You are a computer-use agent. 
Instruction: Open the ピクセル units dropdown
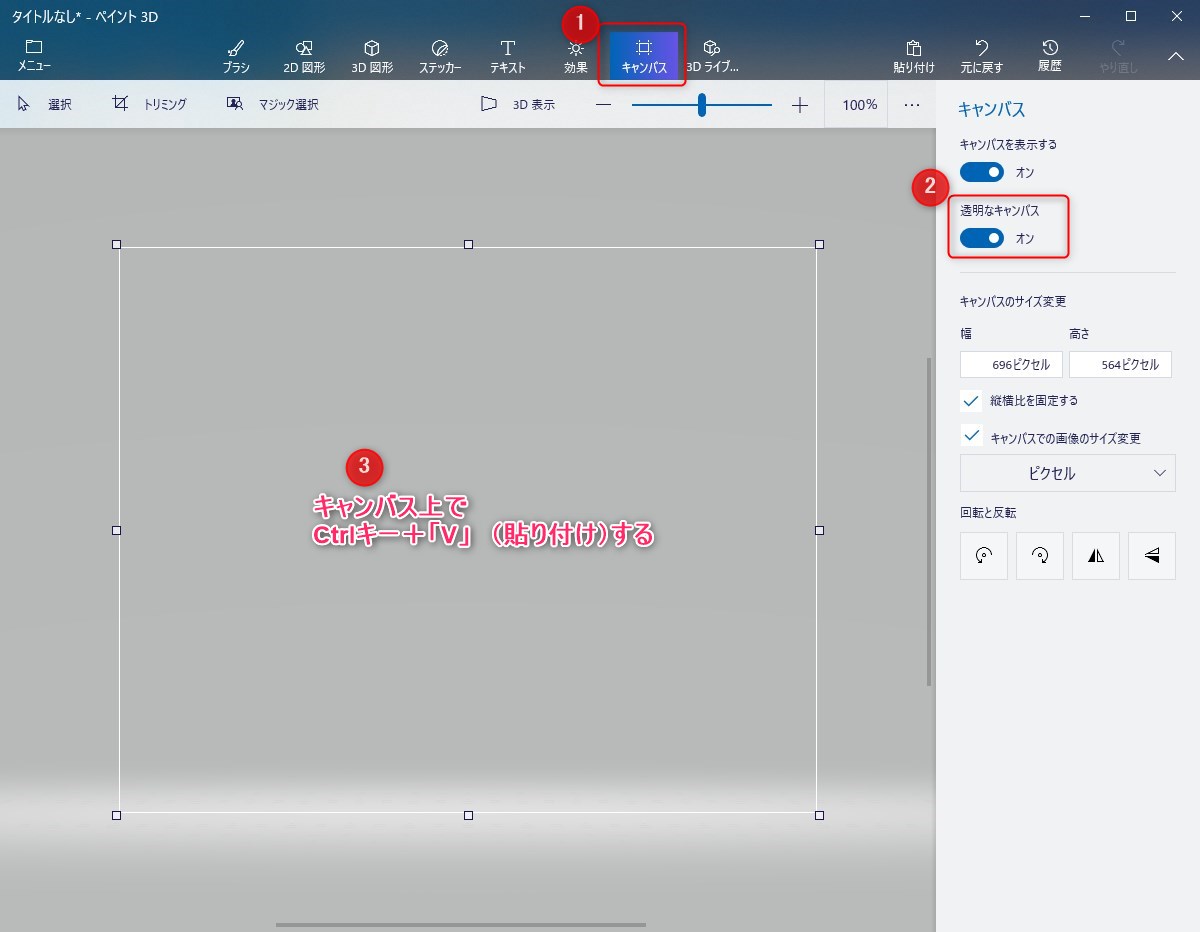(x=1067, y=473)
